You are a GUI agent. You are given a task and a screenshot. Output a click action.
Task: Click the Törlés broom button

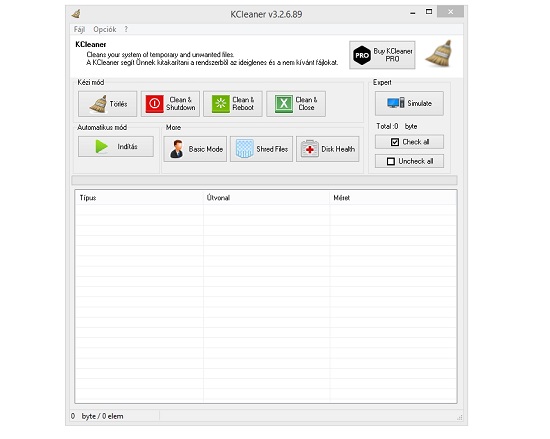tap(107, 104)
